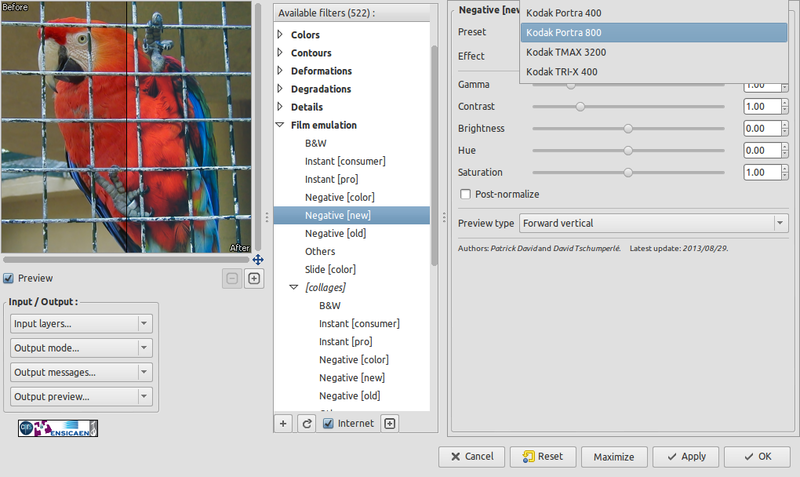
Task: Click the ENSICAEN logo
Action: point(57,428)
